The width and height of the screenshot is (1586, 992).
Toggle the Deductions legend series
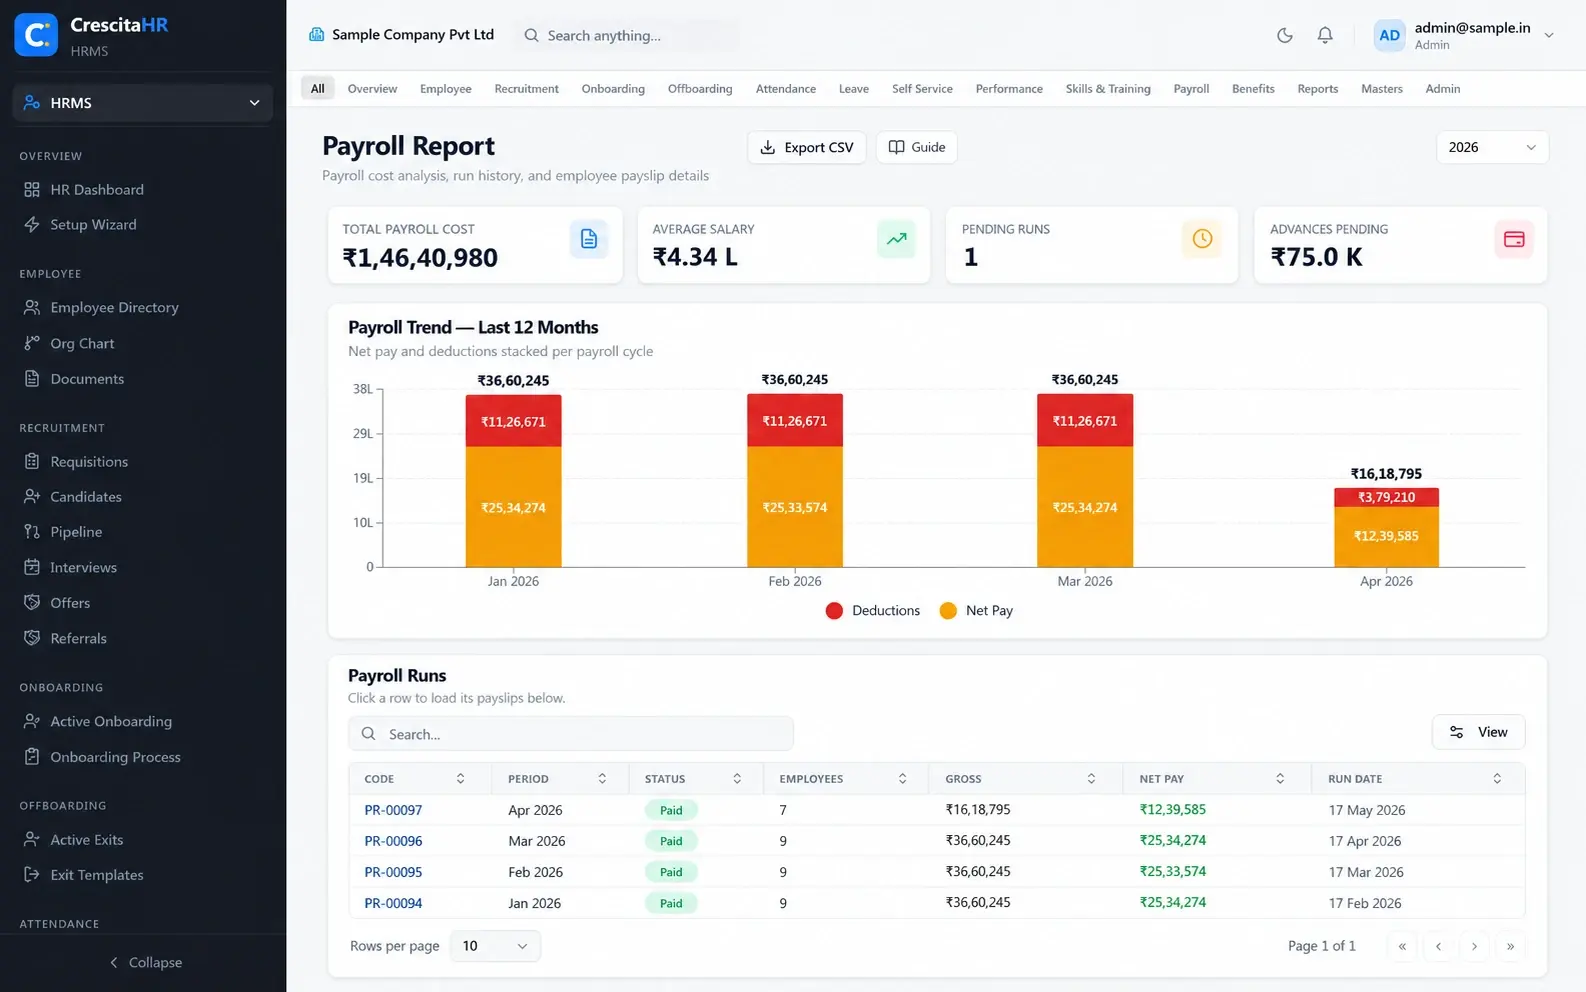[x=873, y=611]
